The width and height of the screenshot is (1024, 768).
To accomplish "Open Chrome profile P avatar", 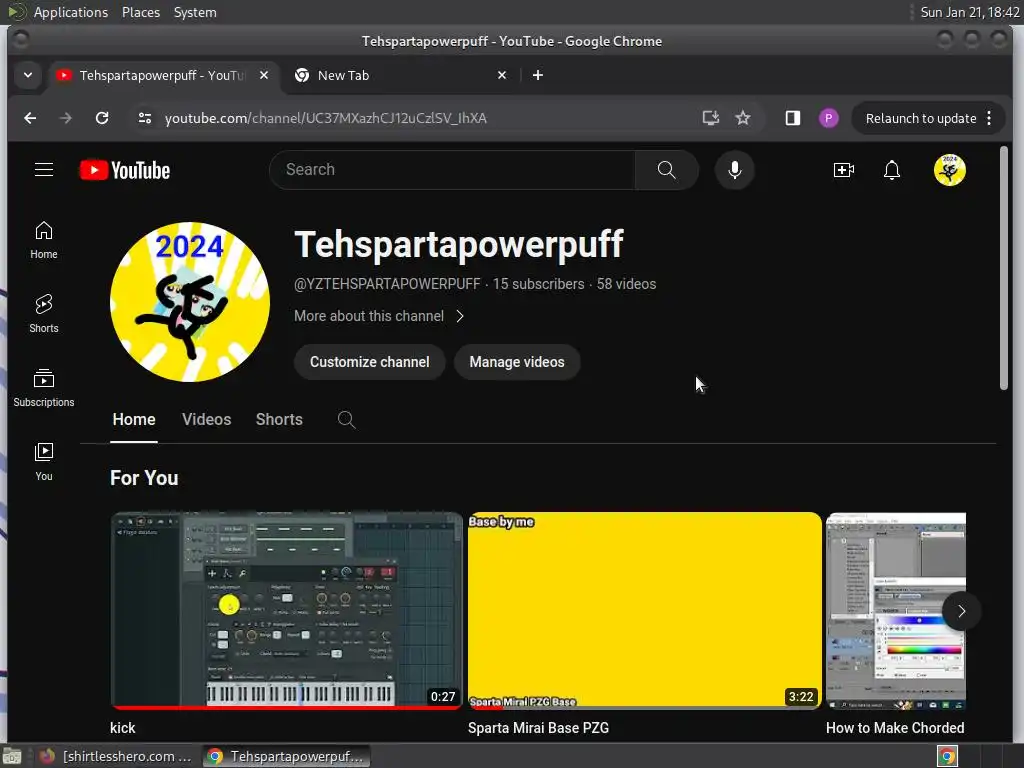I will pos(829,118).
